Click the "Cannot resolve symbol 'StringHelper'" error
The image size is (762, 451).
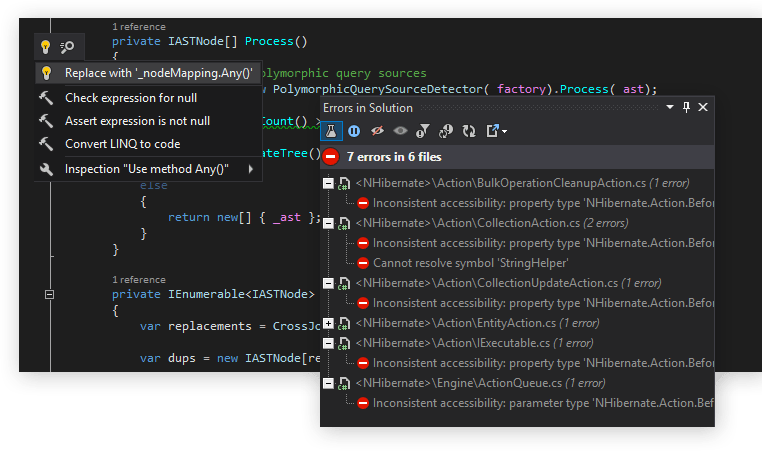click(x=457, y=263)
